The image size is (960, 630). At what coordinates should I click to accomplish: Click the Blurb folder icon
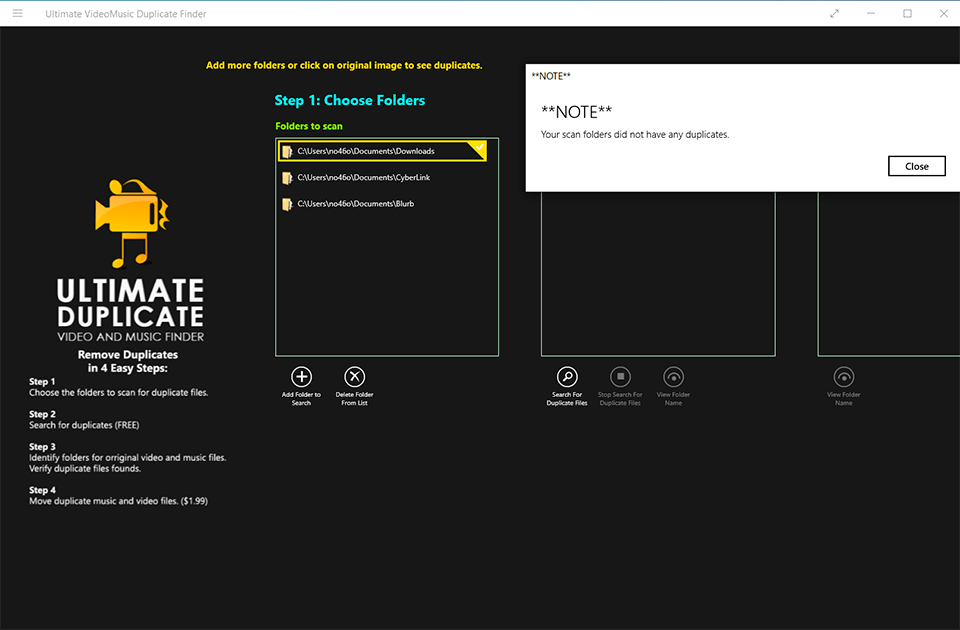click(x=287, y=204)
